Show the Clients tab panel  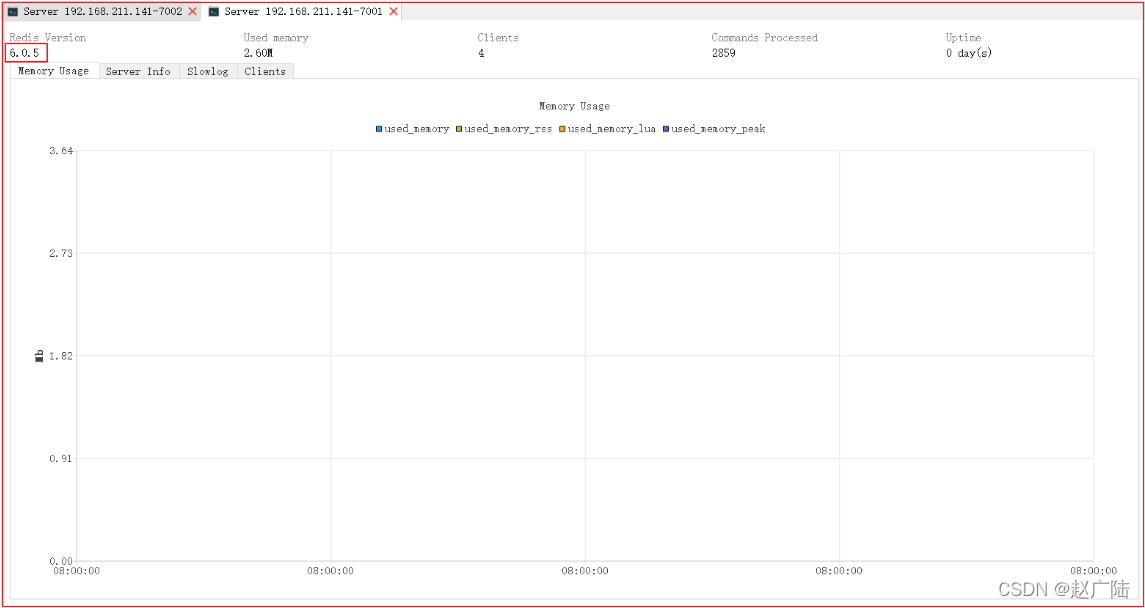(x=265, y=71)
